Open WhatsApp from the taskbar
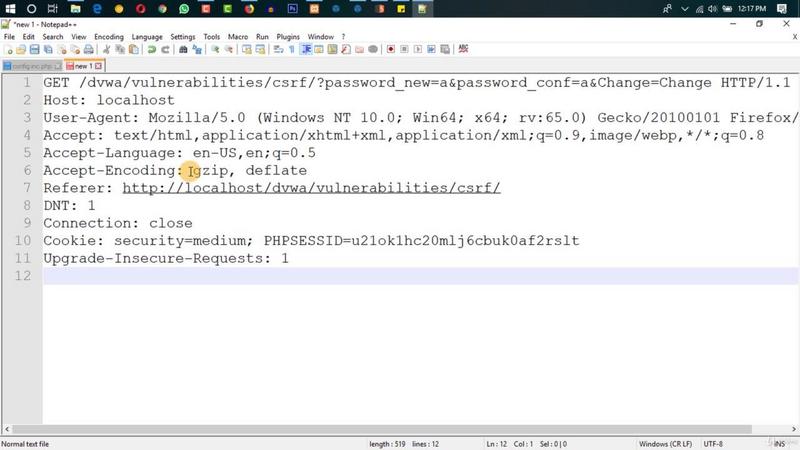This screenshot has width=800, height=450. pyautogui.click(x=184, y=9)
